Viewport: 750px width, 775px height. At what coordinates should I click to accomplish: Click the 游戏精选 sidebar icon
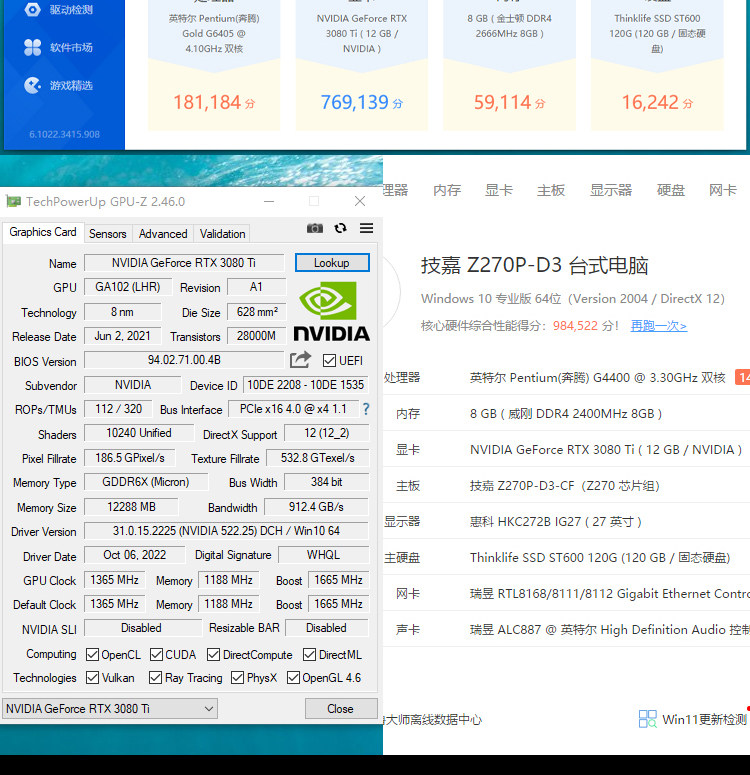coord(33,85)
